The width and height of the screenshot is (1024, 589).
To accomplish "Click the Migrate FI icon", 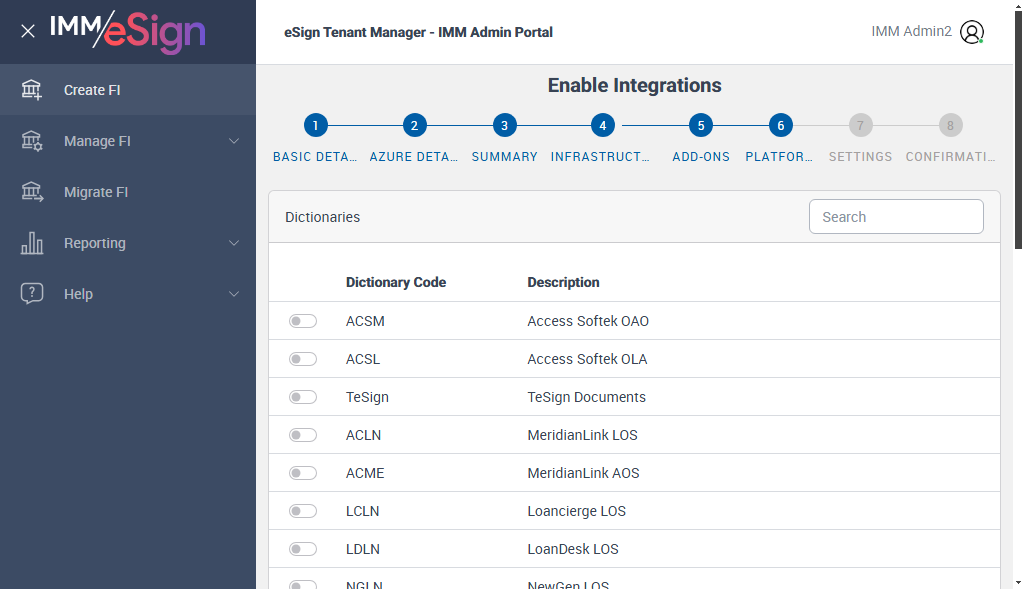I will tap(32, 192).
